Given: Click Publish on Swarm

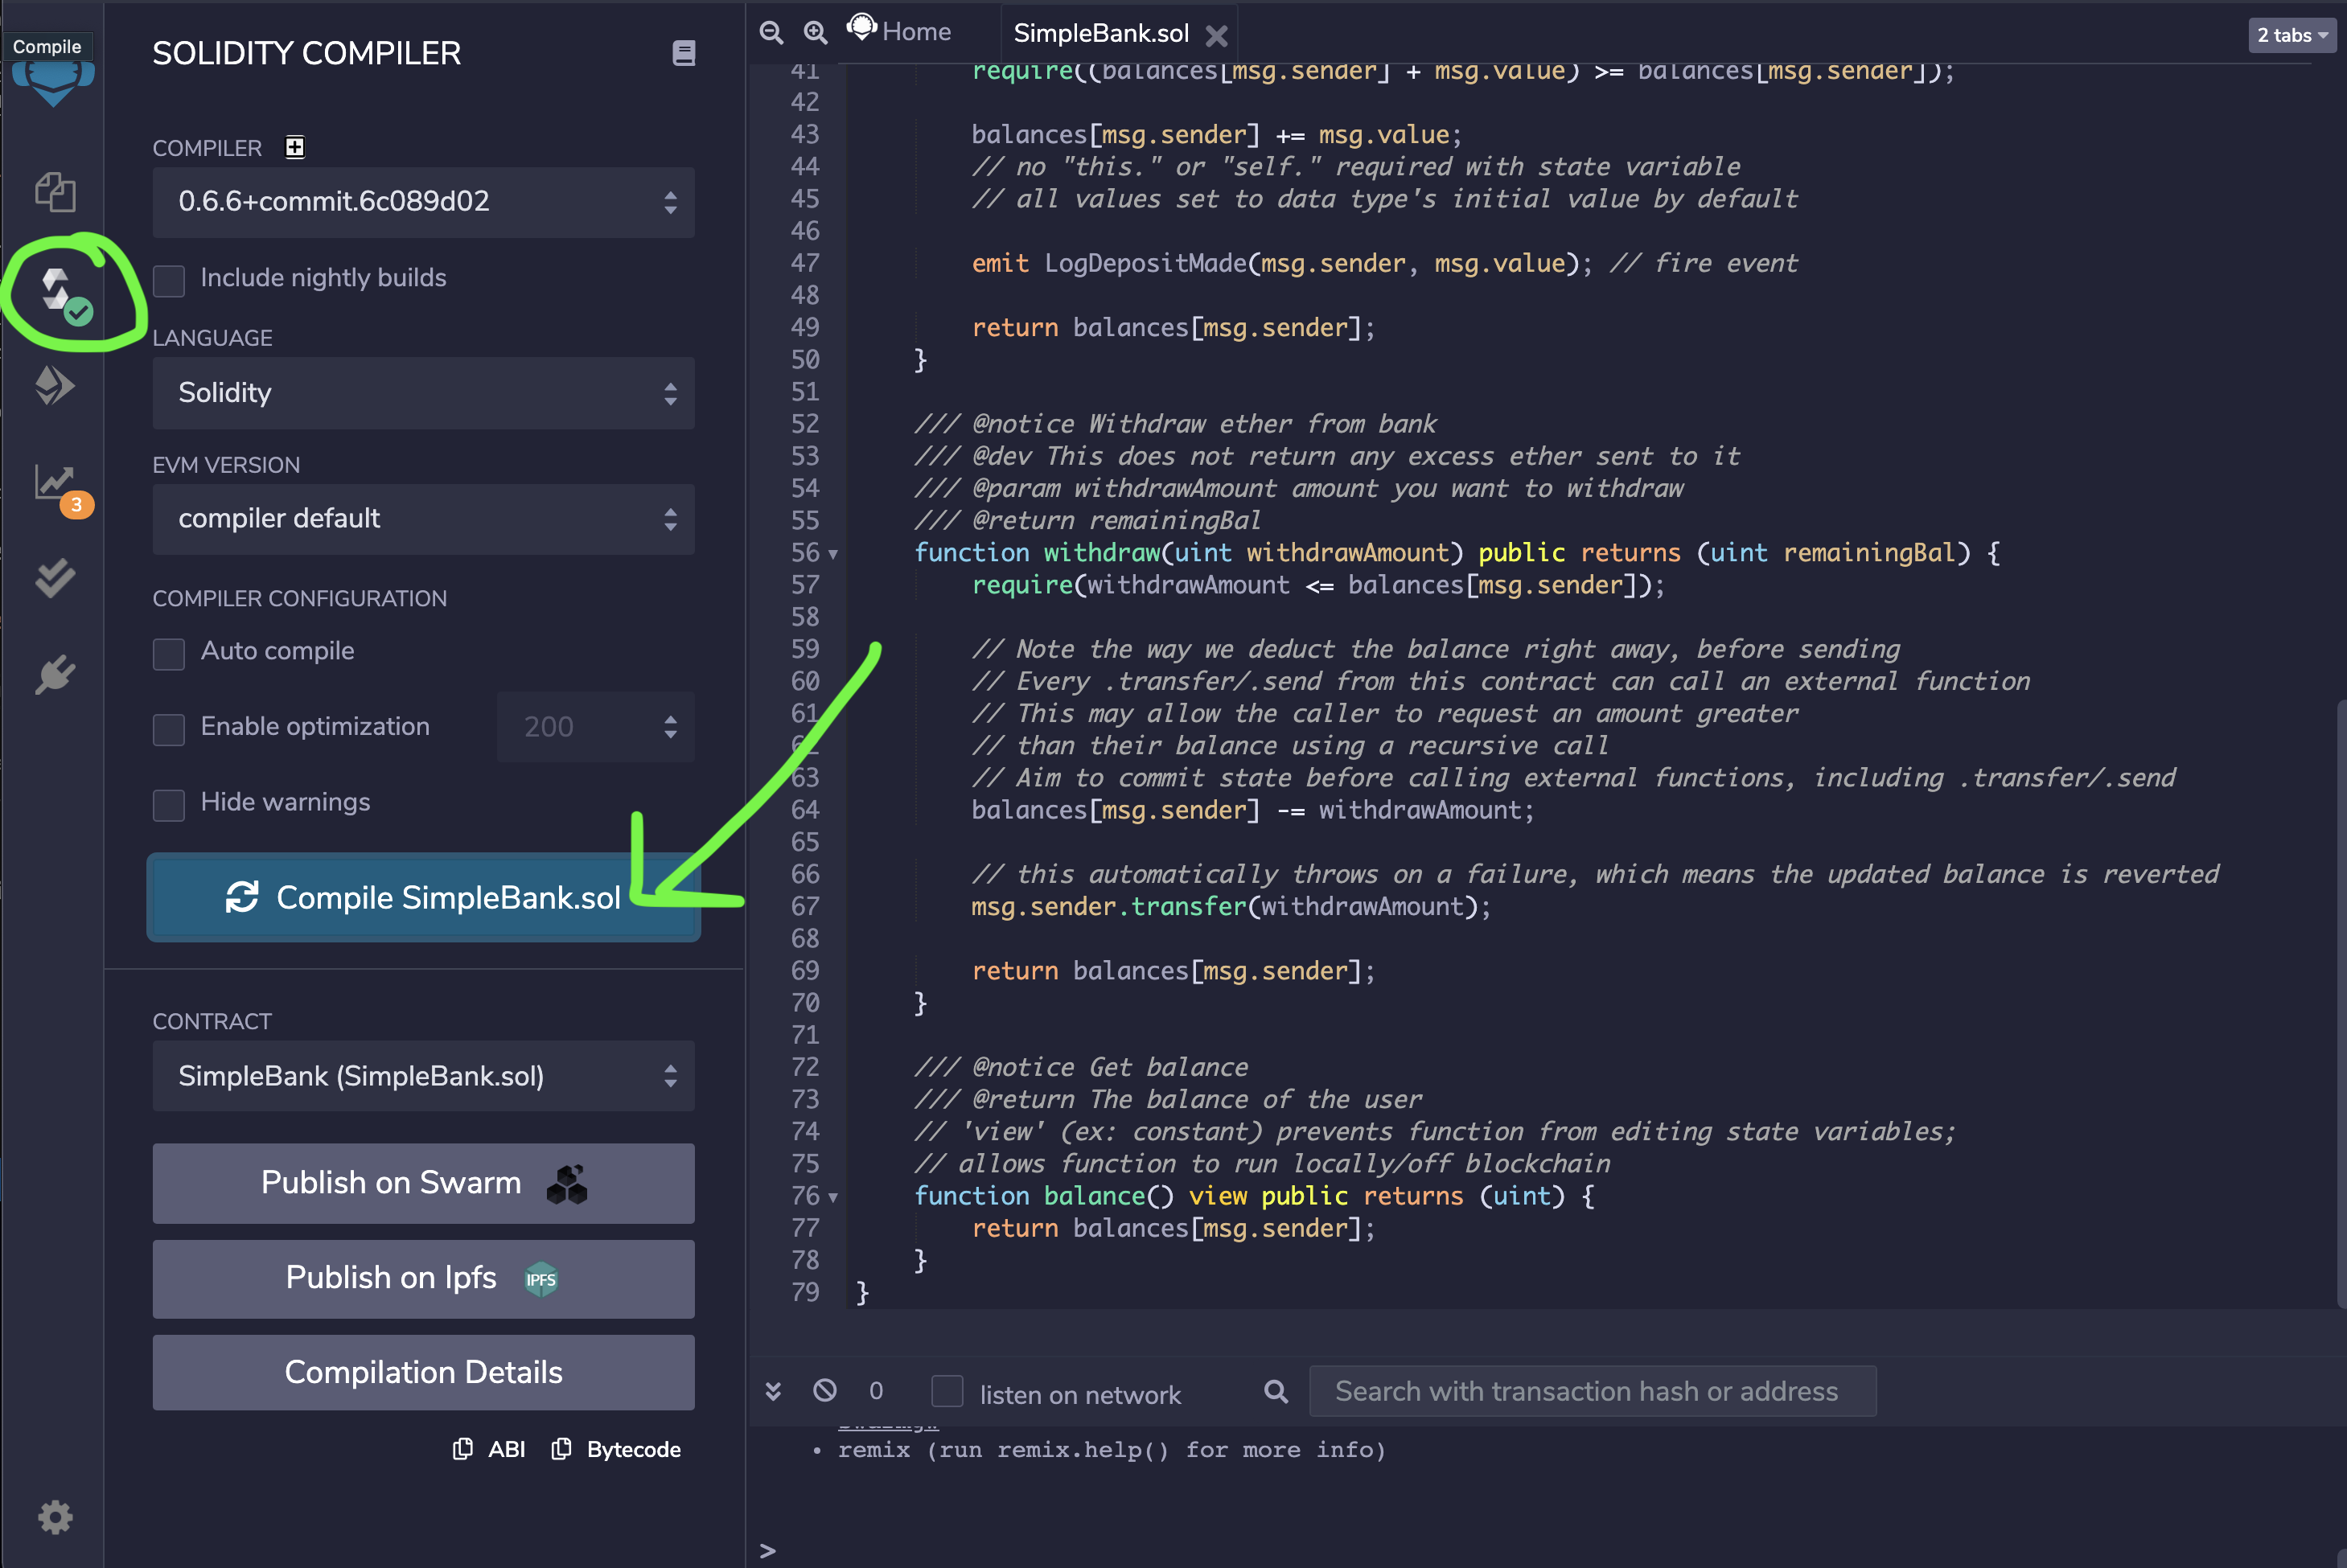Looking at the screenshot, I should 423,1183.
